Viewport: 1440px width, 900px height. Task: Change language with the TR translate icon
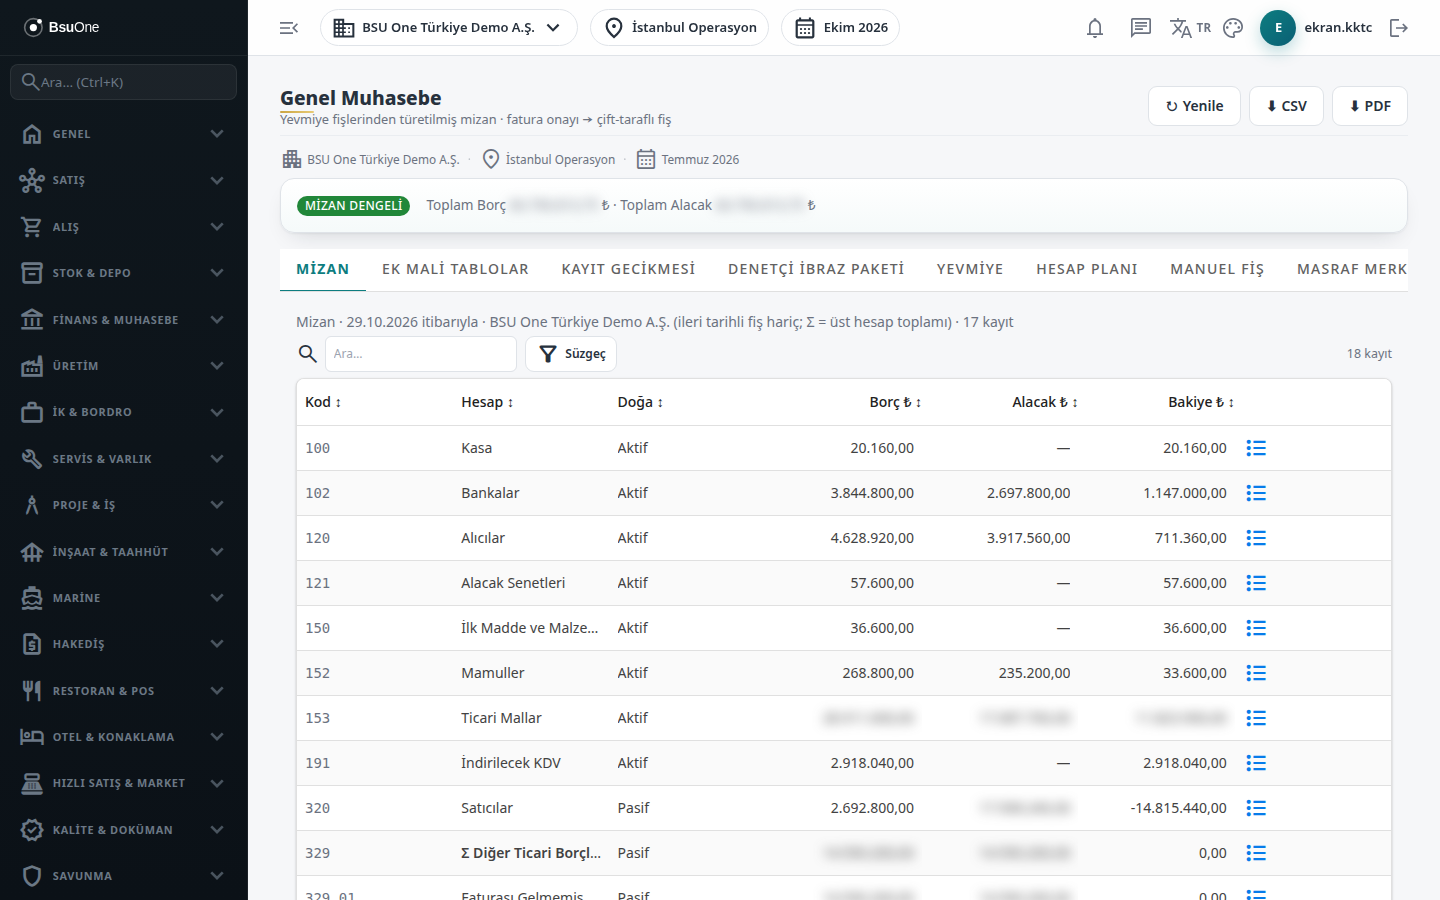(x=1190, y=28)
